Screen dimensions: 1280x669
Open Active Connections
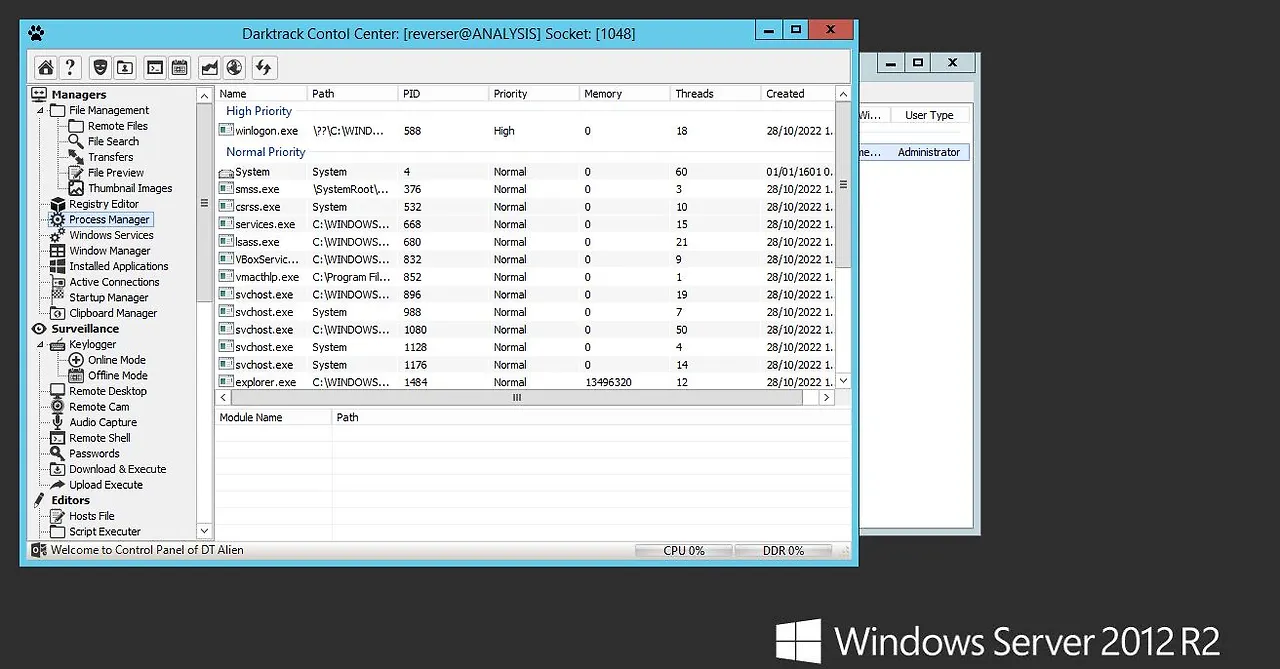pyautogui.click(x=114, y=282)
